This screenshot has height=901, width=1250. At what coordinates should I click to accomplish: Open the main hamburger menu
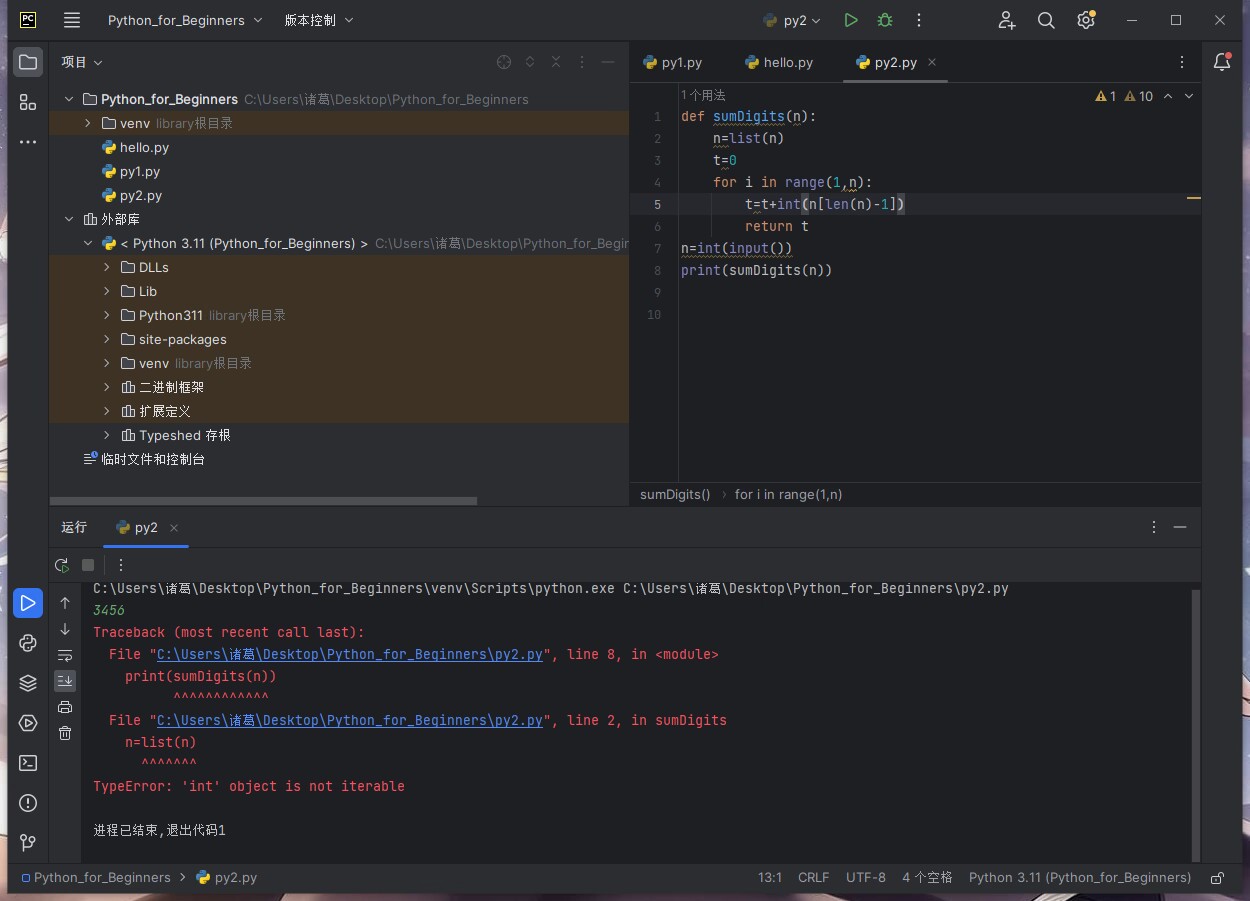pos(72,20)
